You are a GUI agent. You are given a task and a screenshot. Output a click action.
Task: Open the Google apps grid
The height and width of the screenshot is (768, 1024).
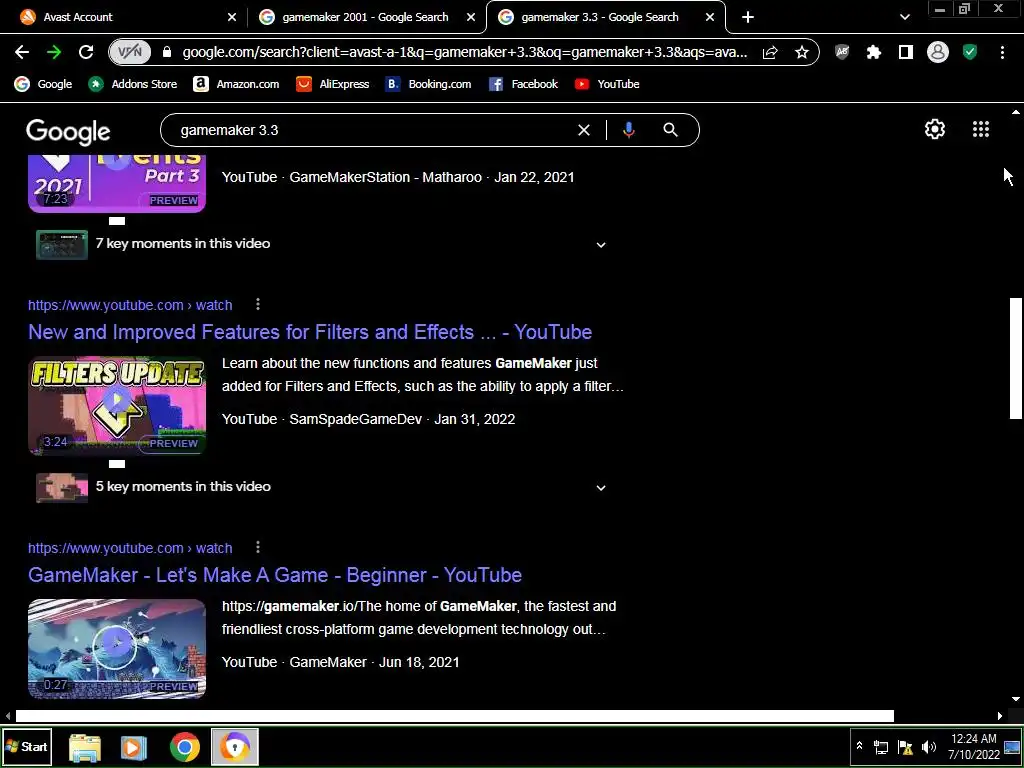coord(980,129)
